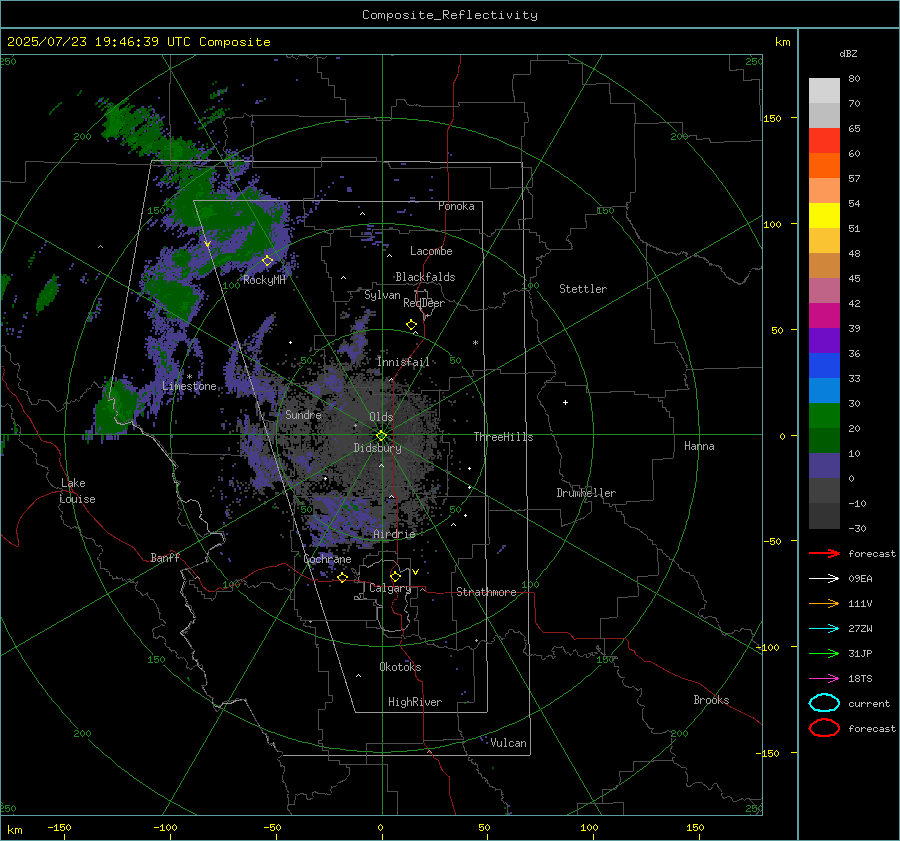Select the cyan 'current' ellipse legend icon
This screenshot has height=841, width=900.
pos(824,703)
